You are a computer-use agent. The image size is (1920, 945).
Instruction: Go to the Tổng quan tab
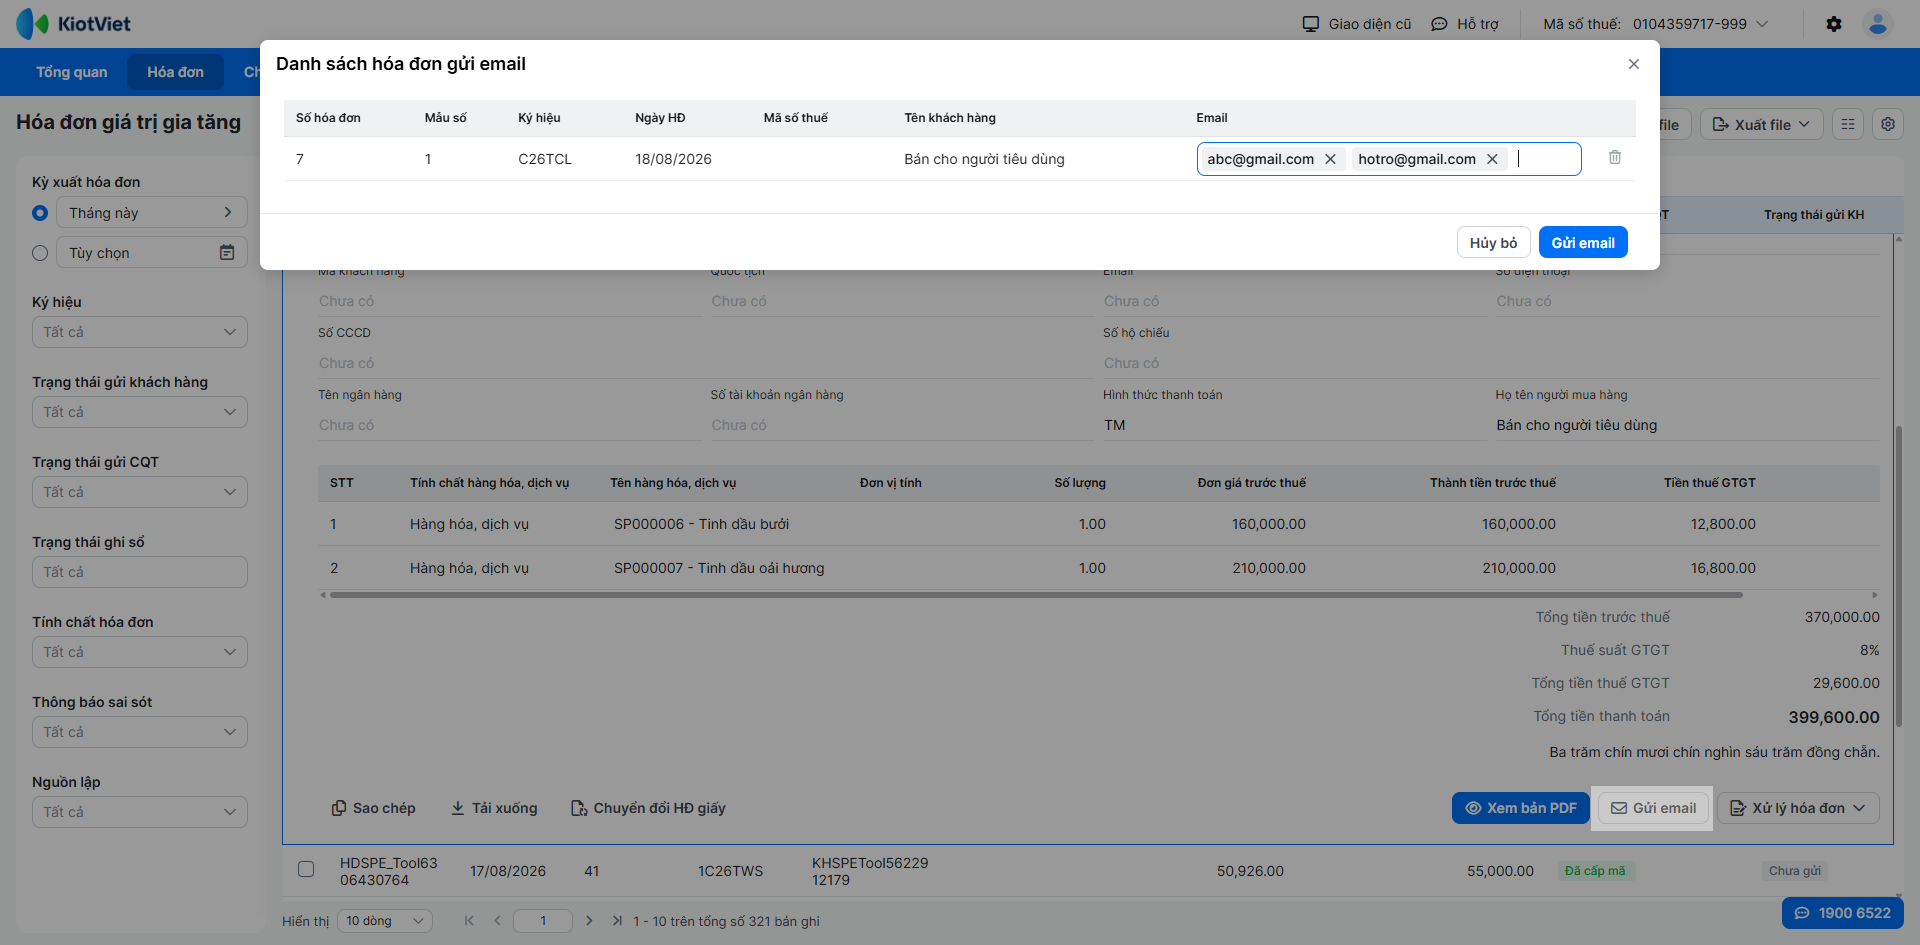coord(71,72)
